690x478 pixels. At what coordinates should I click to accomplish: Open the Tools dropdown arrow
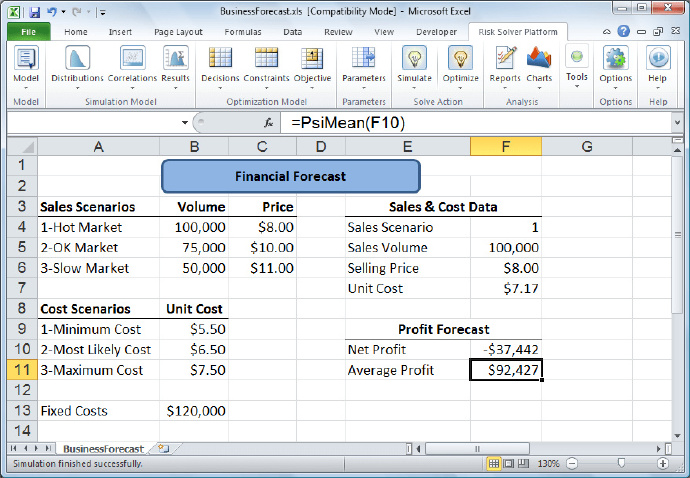[577, 86]
